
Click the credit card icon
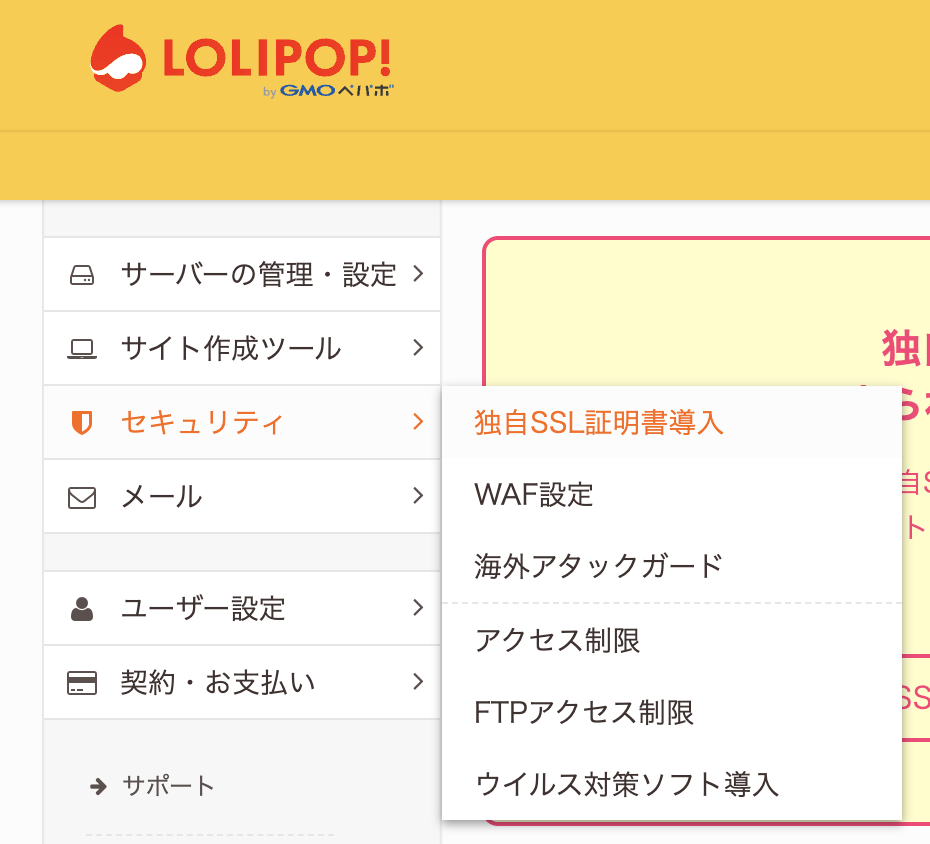tap(82, 683)
